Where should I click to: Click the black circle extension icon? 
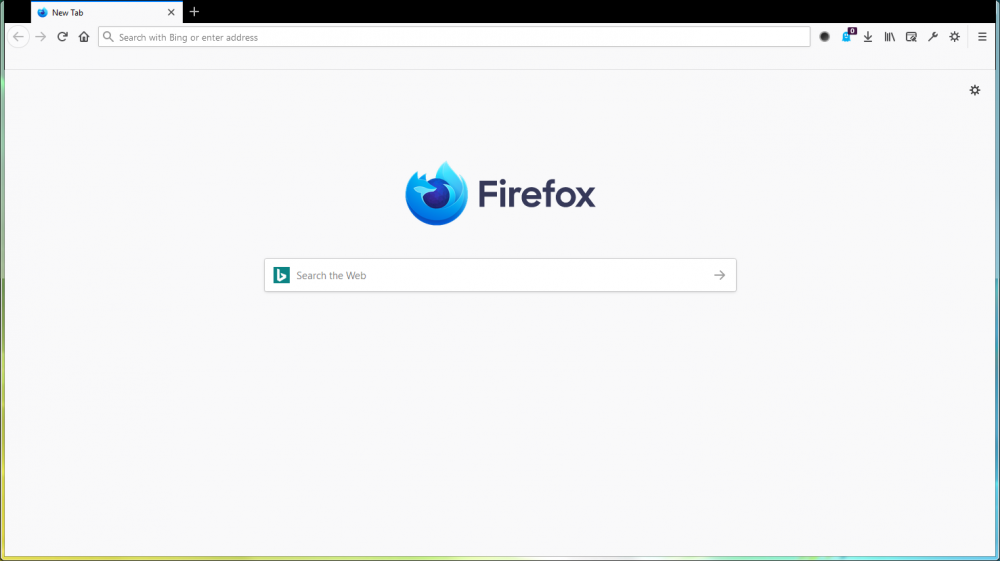tap(825, 37)
